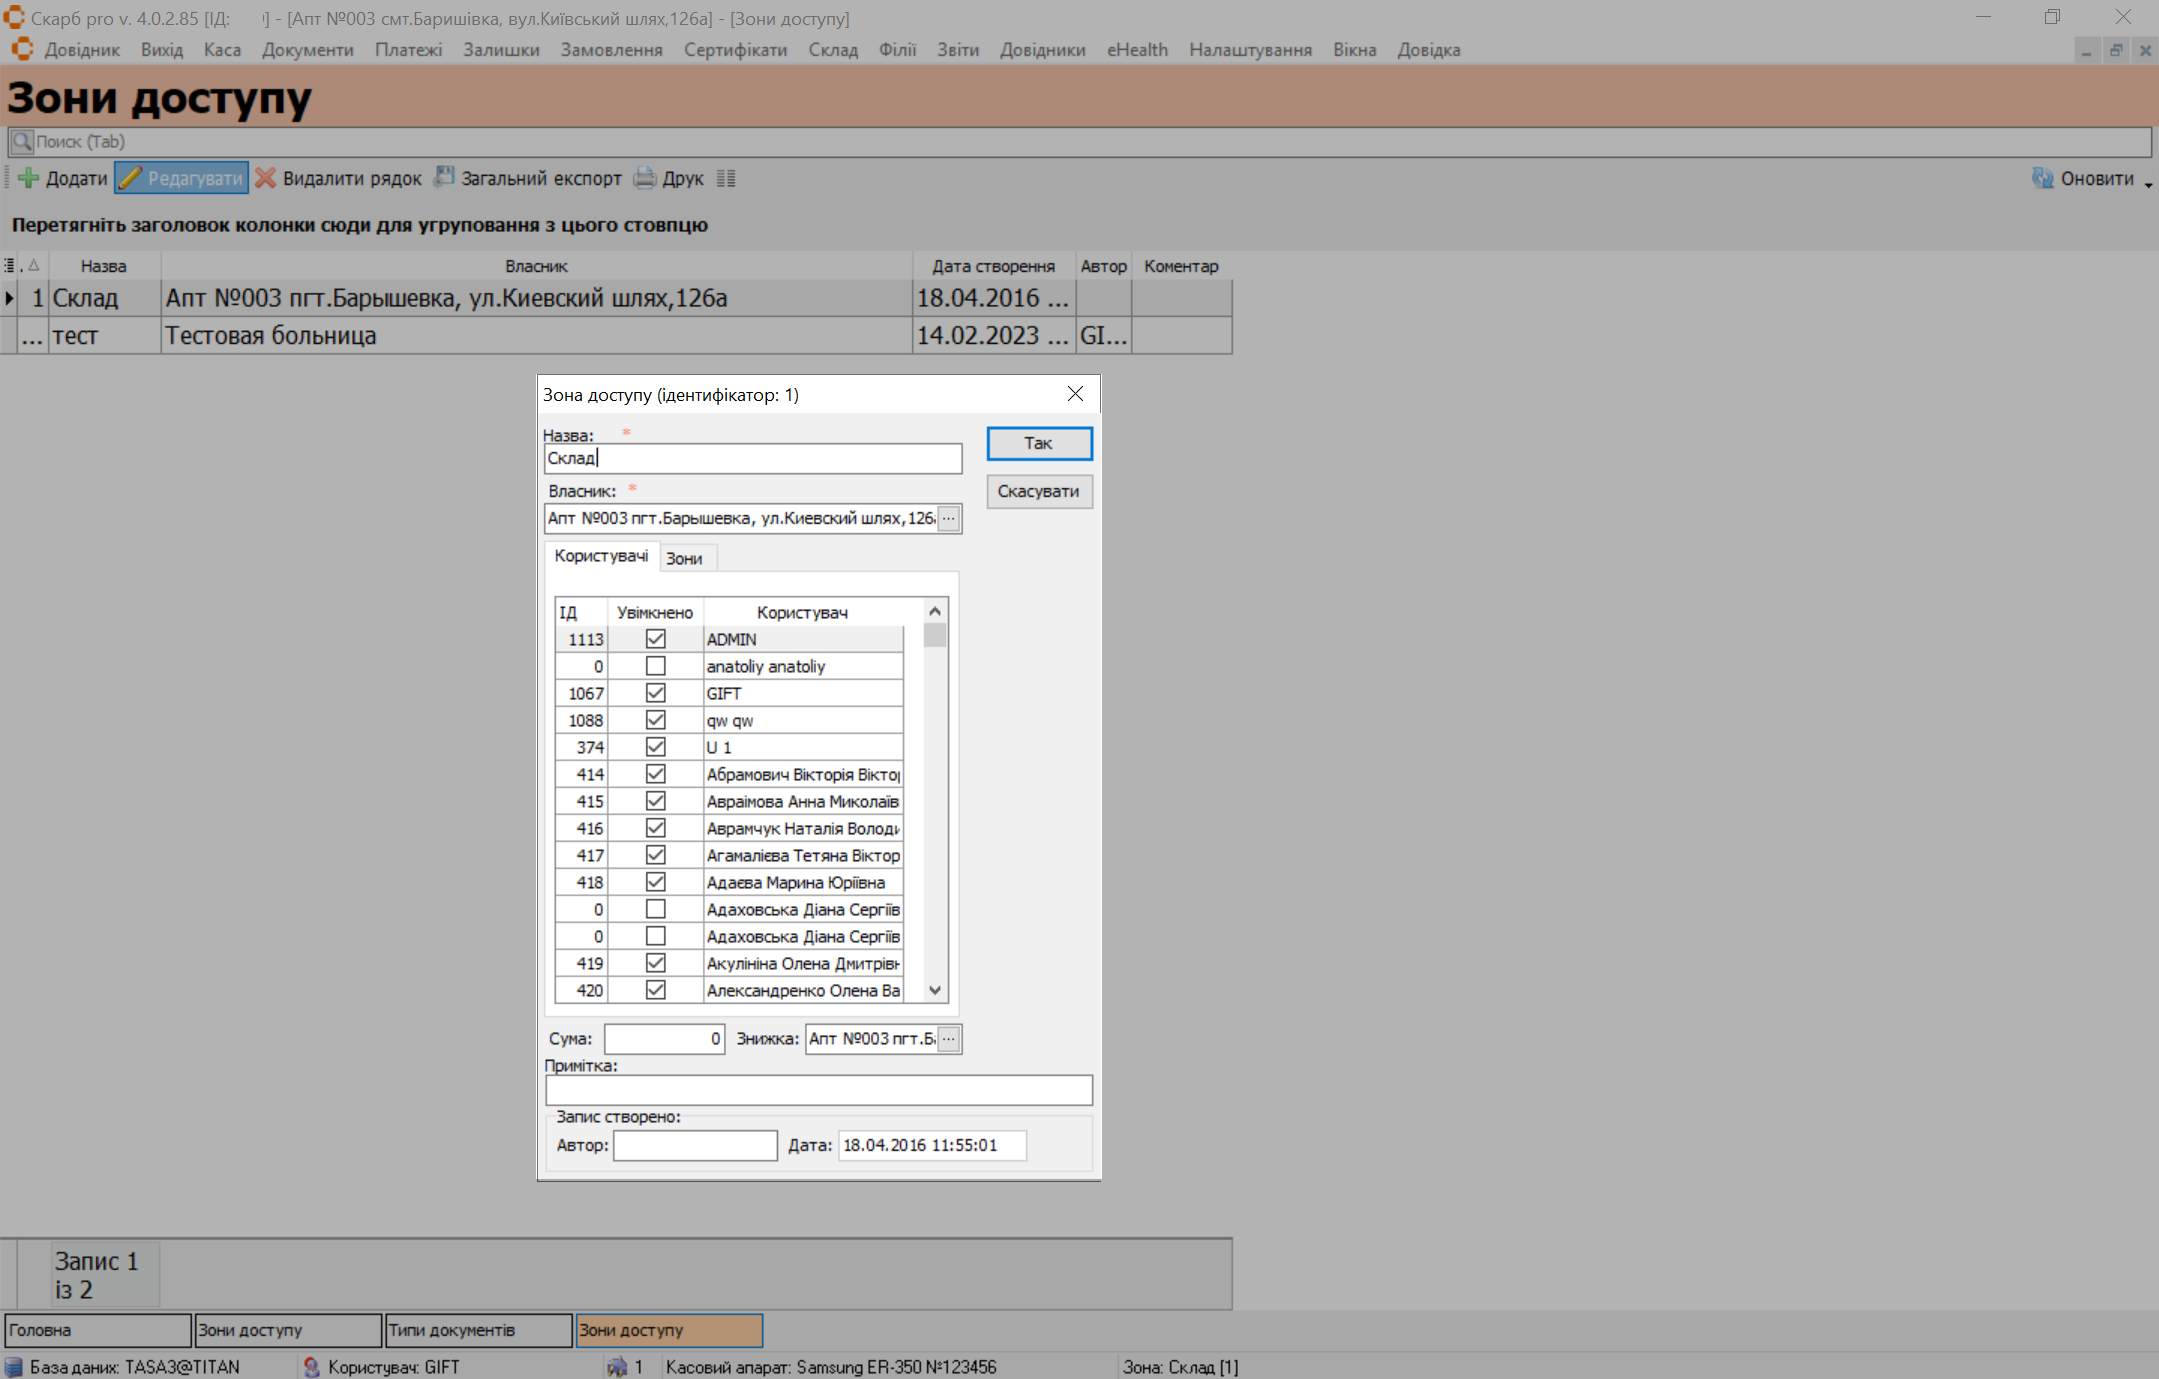Click the red X Видалити рядок icon
2159x1379 pixels.
[x=265, y=179]
